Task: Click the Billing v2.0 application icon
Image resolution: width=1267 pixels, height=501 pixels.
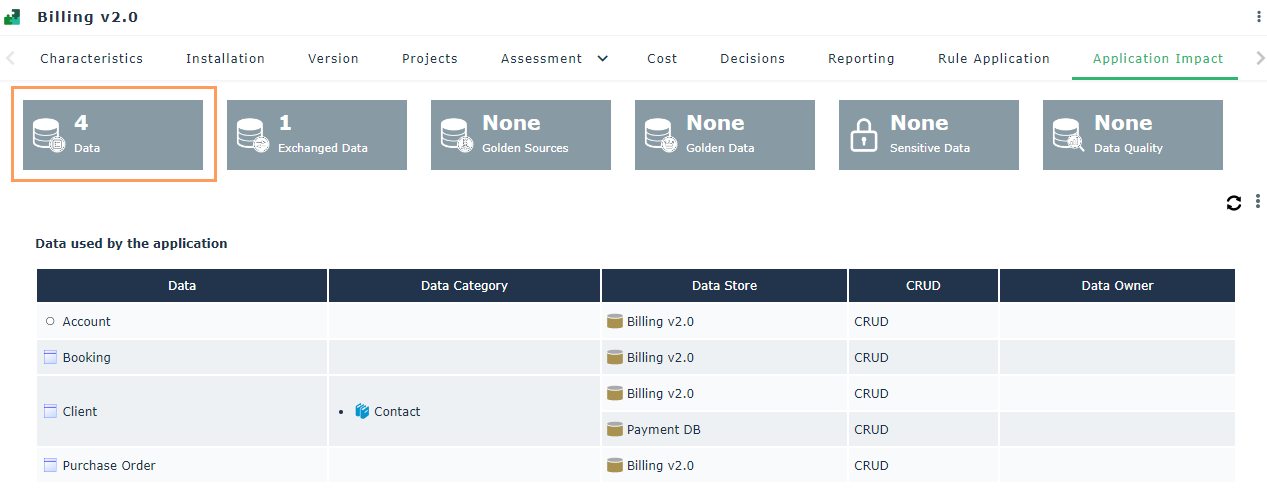Action: click(x=13, y=17)
